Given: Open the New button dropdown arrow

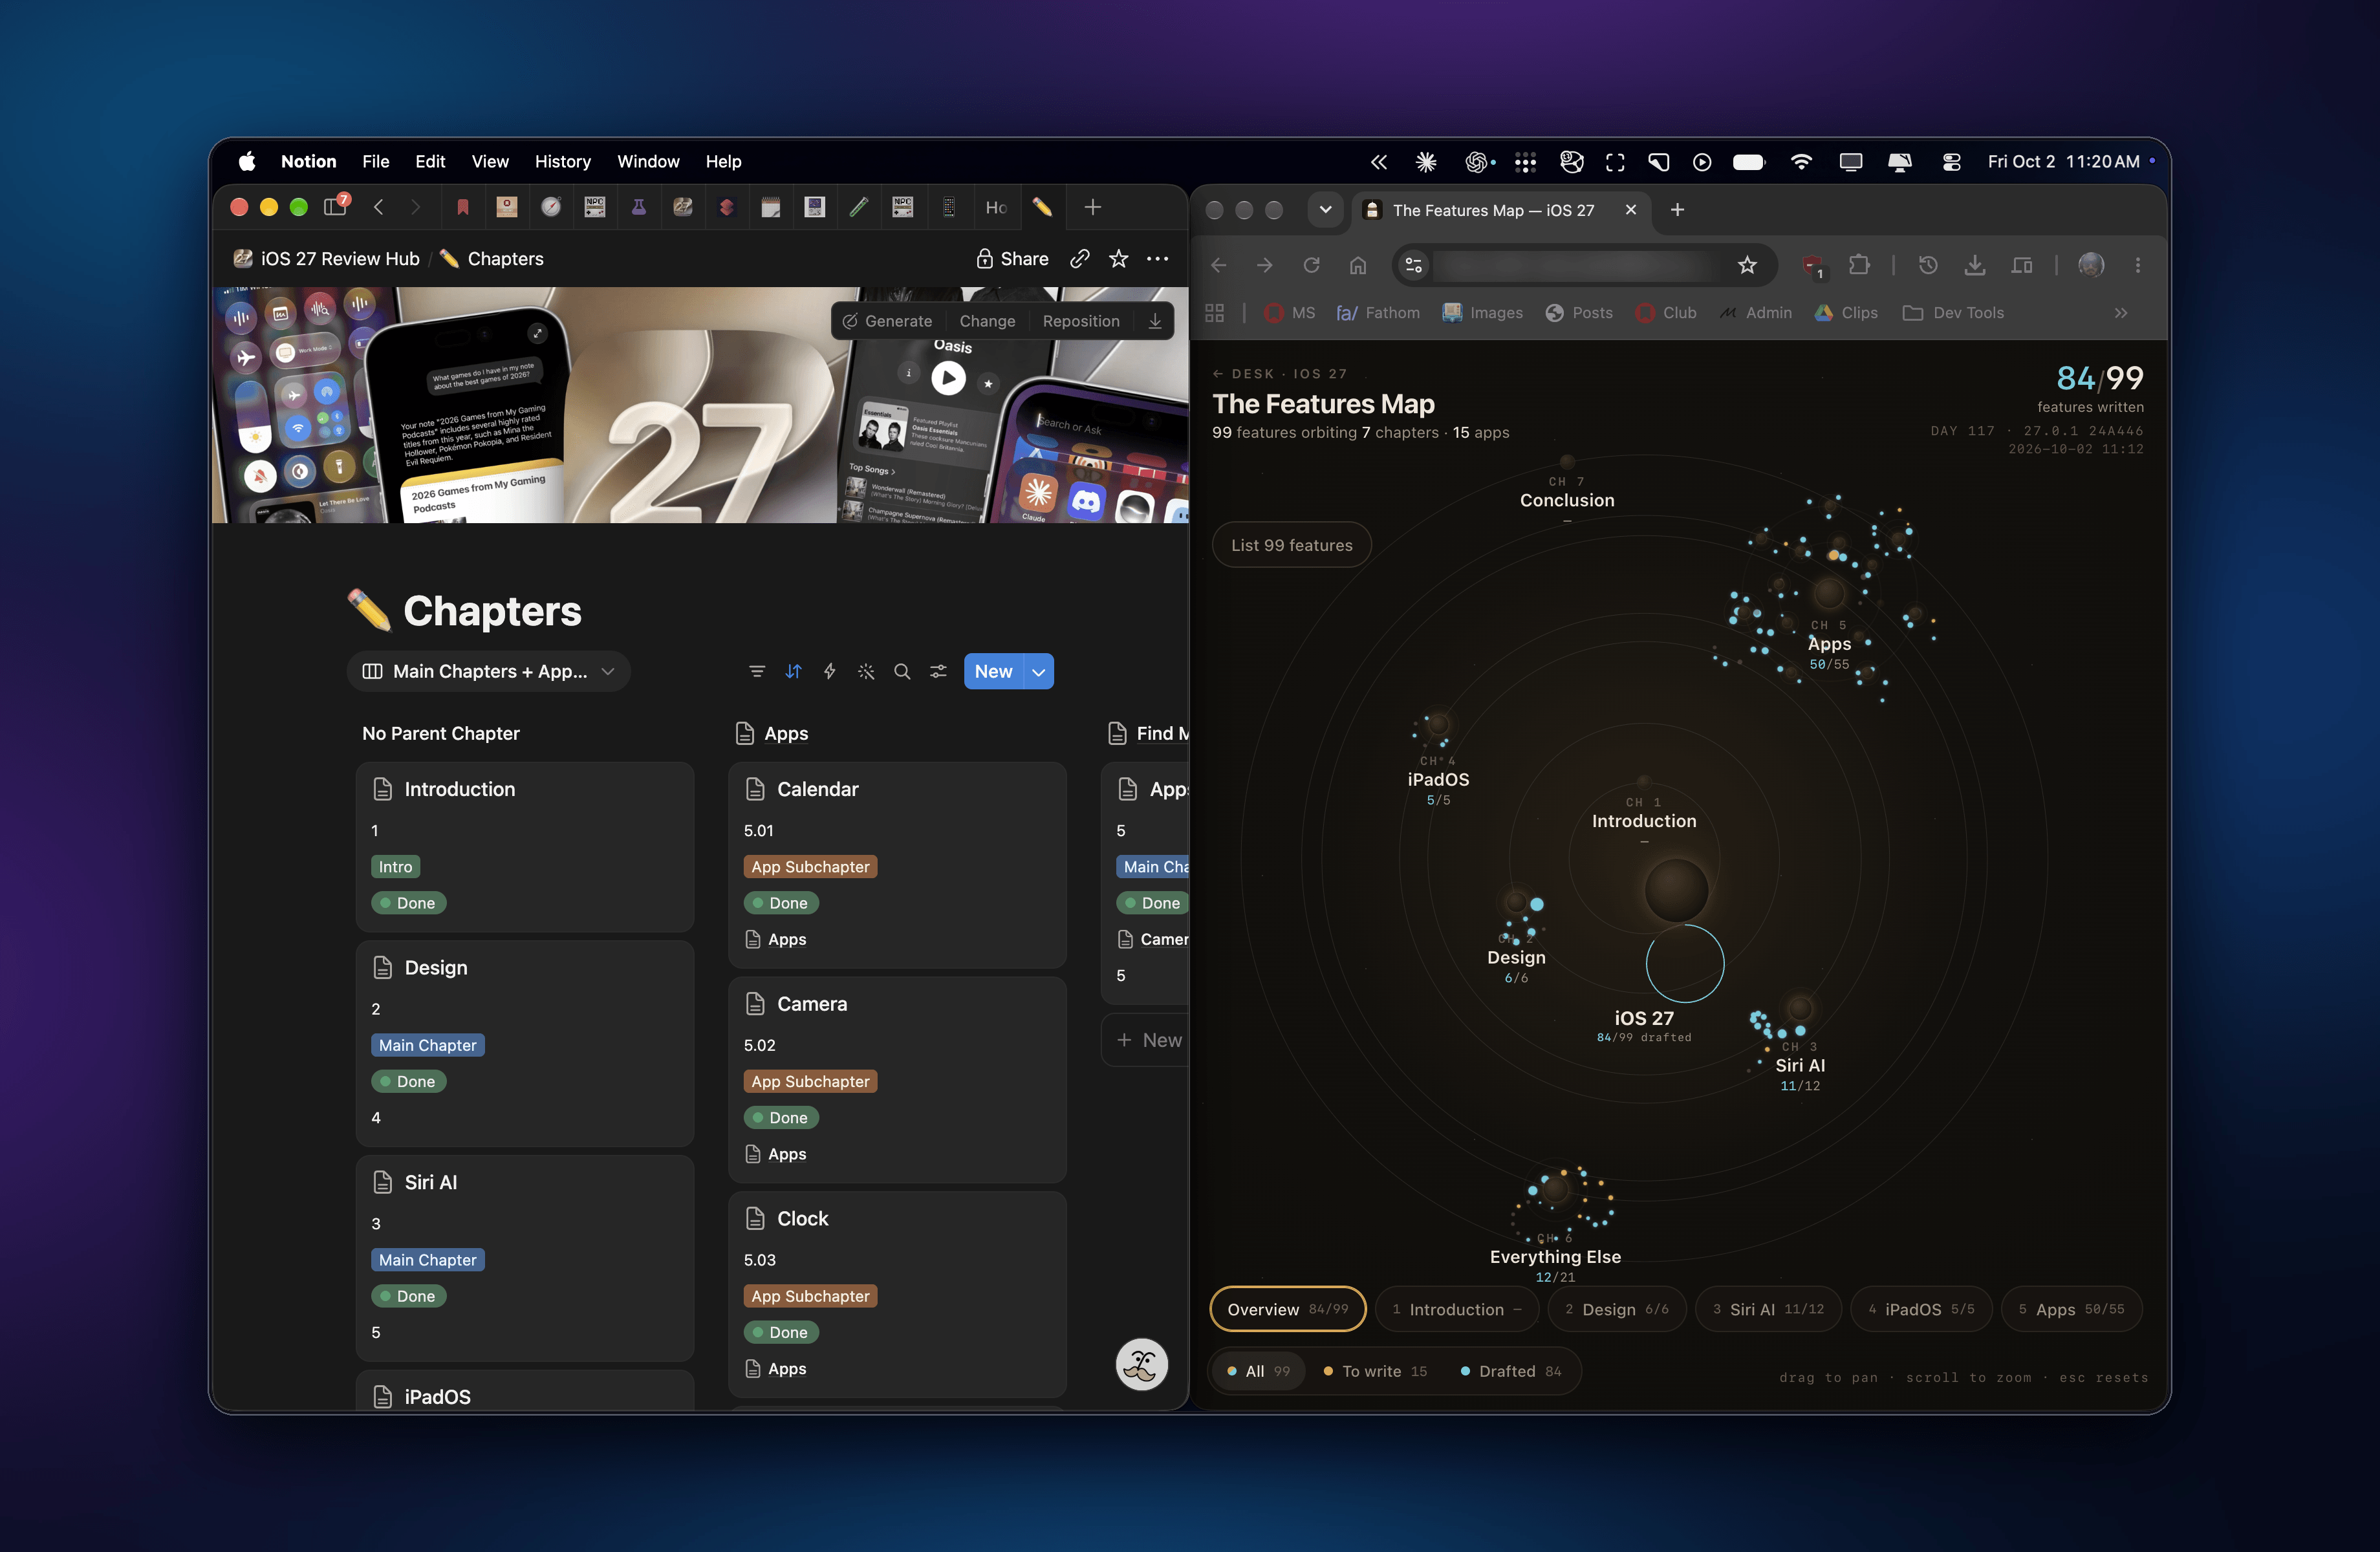Looking at the screenshot, I should click(x=1039, y=671).
